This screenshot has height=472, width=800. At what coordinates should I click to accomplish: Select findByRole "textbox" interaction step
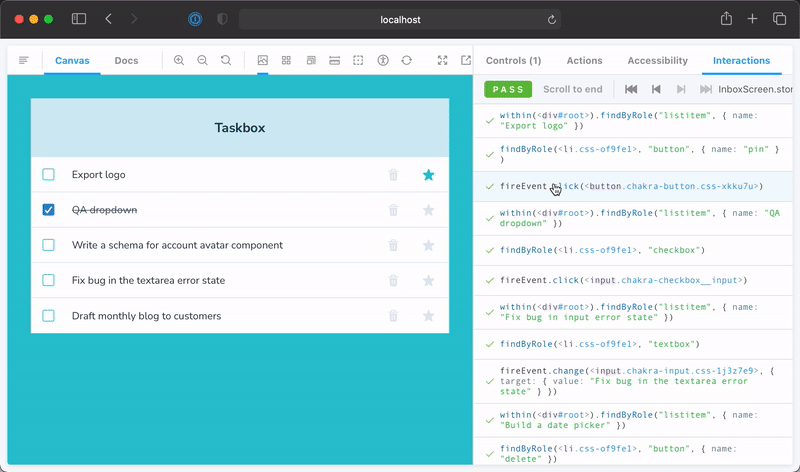point(633,344)
